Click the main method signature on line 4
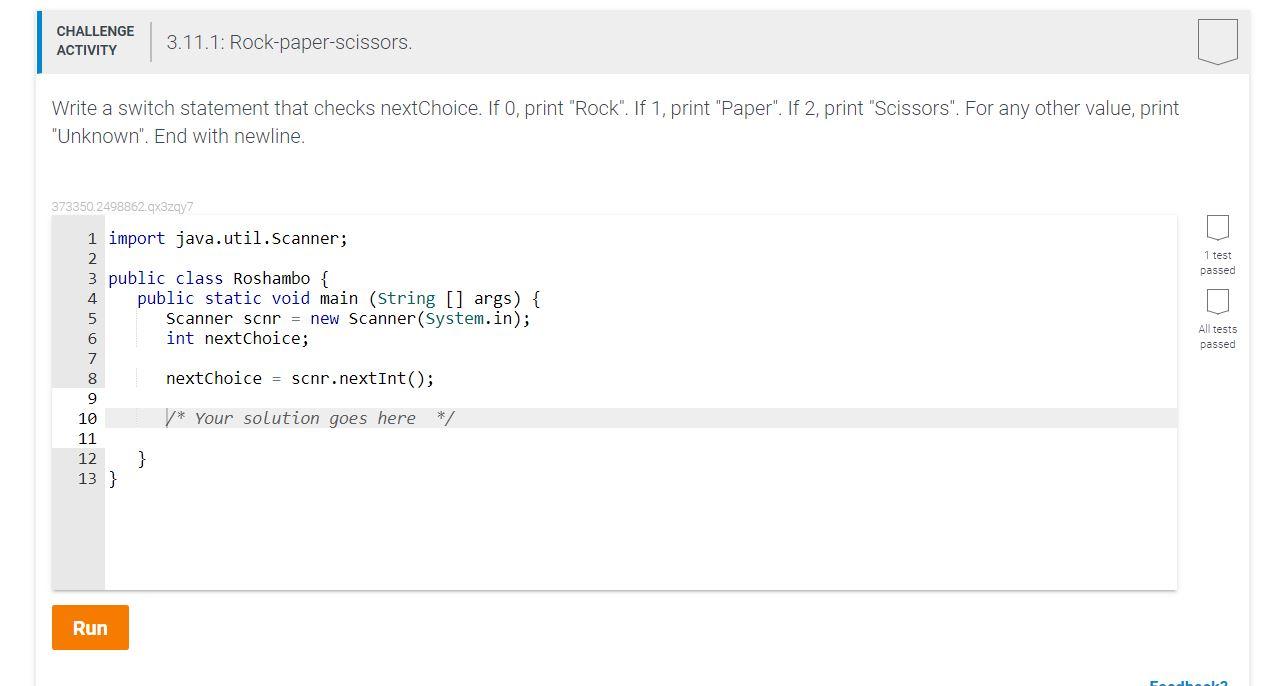This screenshot has height=686, width=1270. pos(340,298)
